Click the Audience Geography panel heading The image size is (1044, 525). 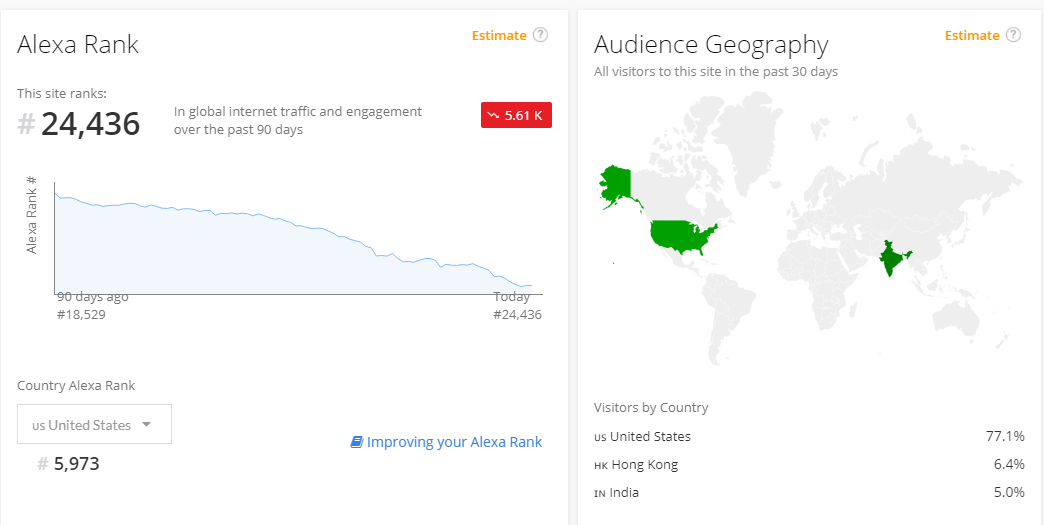[x=711, y=45]
